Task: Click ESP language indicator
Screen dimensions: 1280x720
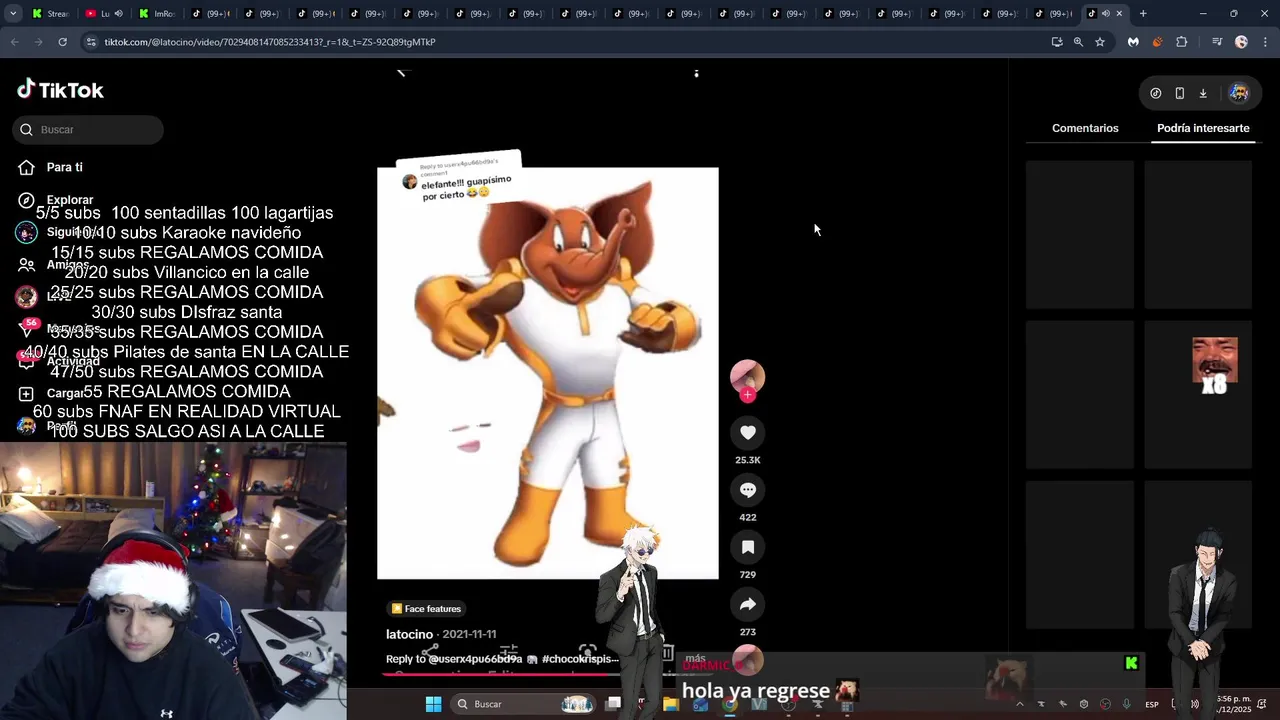Action: [x=1152, y=704]
